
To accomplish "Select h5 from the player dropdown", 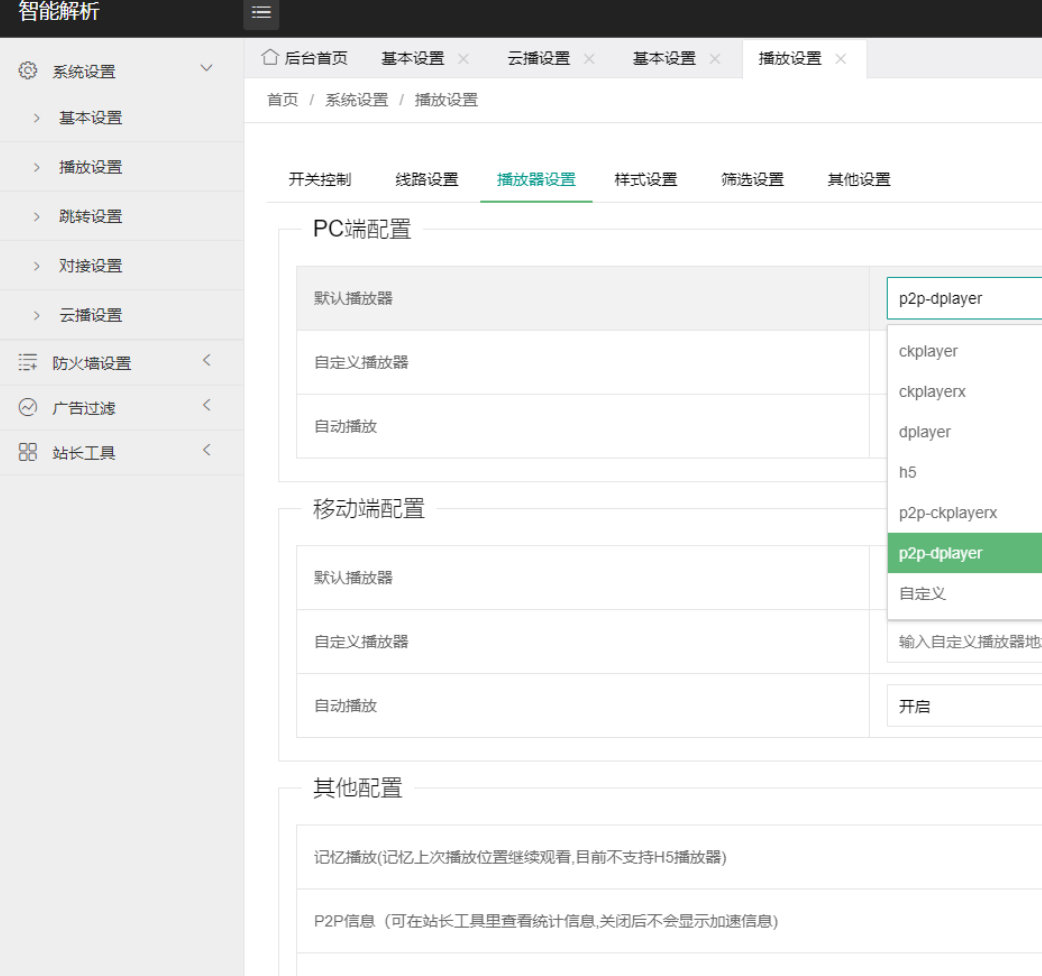I will tap(906, 472).
